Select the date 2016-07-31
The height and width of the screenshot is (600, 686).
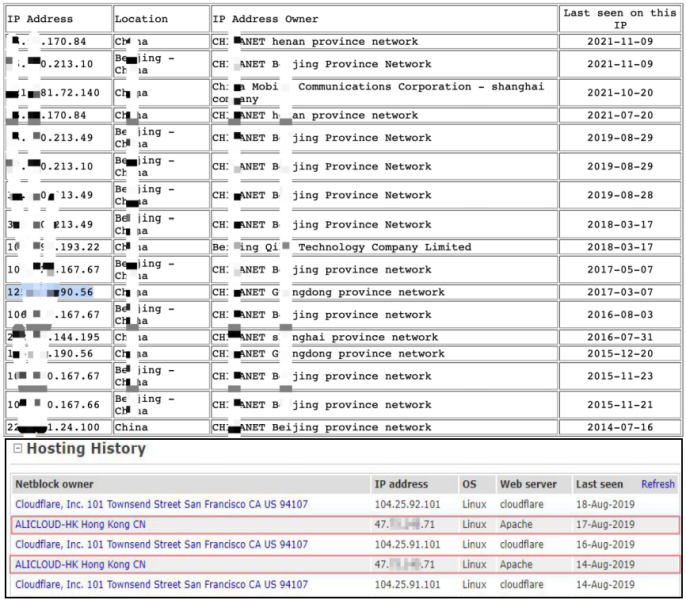click(620, 337)
